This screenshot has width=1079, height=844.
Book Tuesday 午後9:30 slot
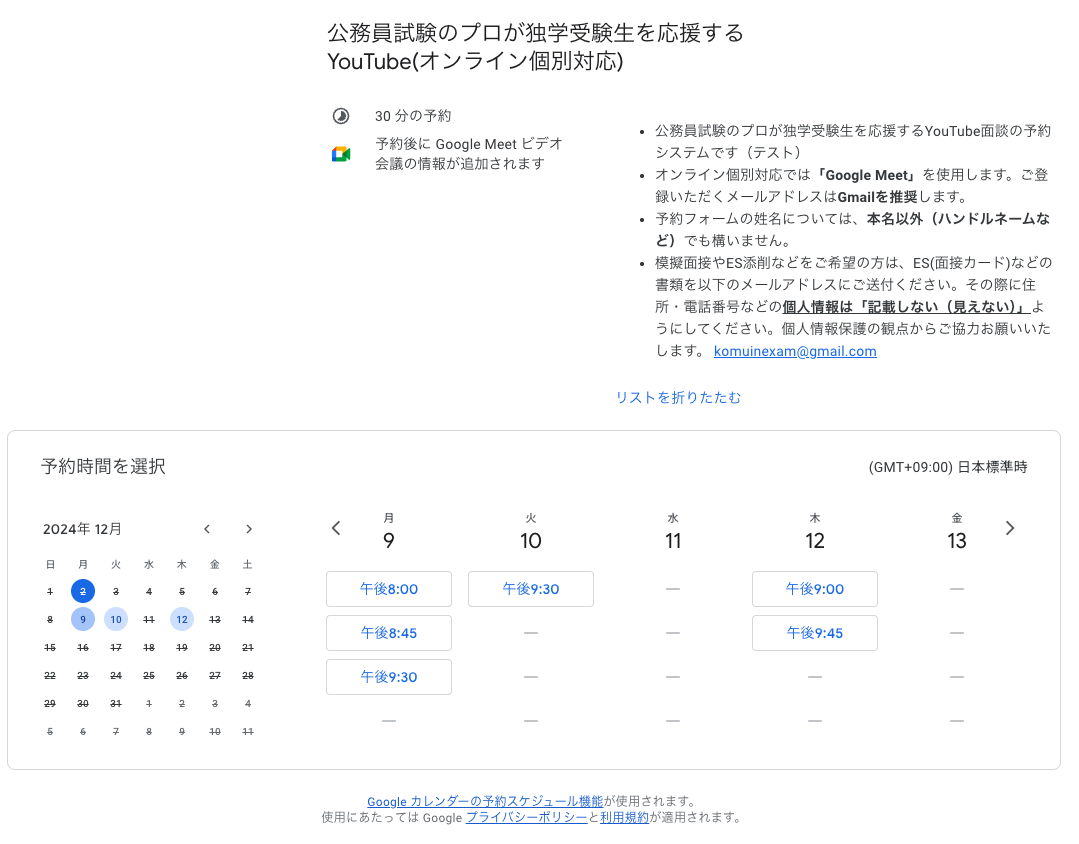(x=531, y=589)
